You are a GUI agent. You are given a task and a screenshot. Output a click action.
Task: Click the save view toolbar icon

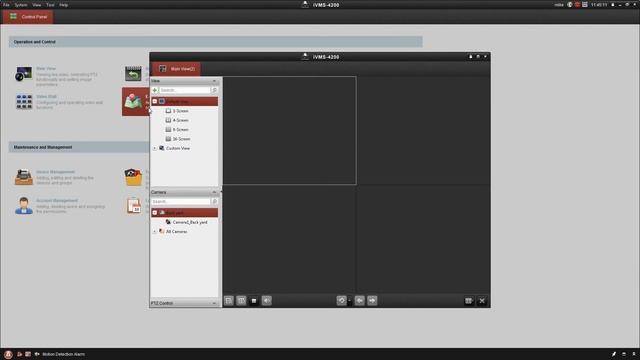click(x=229, y=301)
